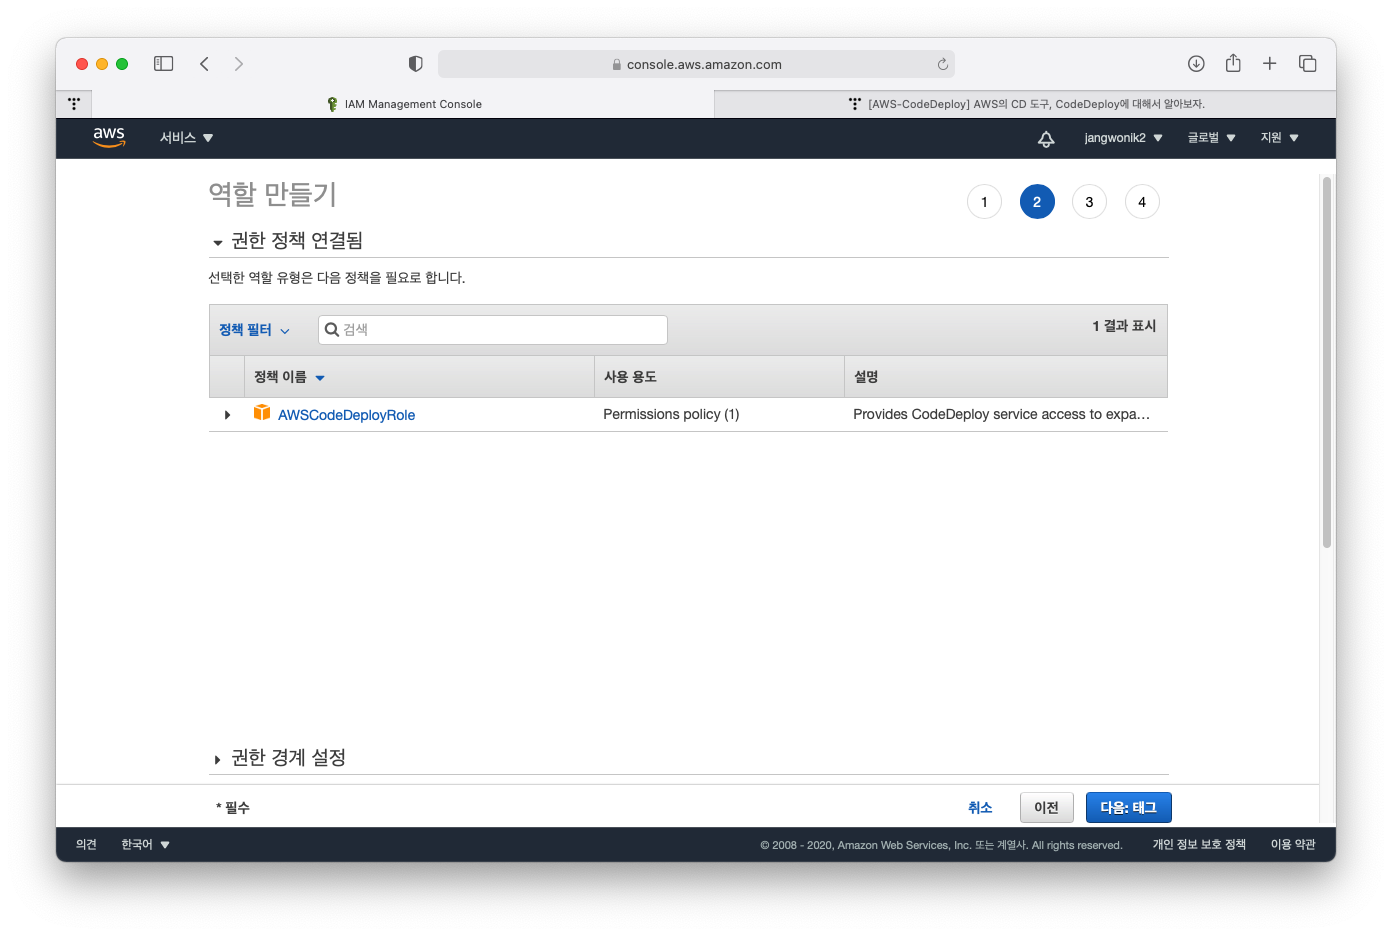Open the jangwonik2 account dropdown
Viewport: 1392px width, 936px height.
click(x=1123, y=138)
